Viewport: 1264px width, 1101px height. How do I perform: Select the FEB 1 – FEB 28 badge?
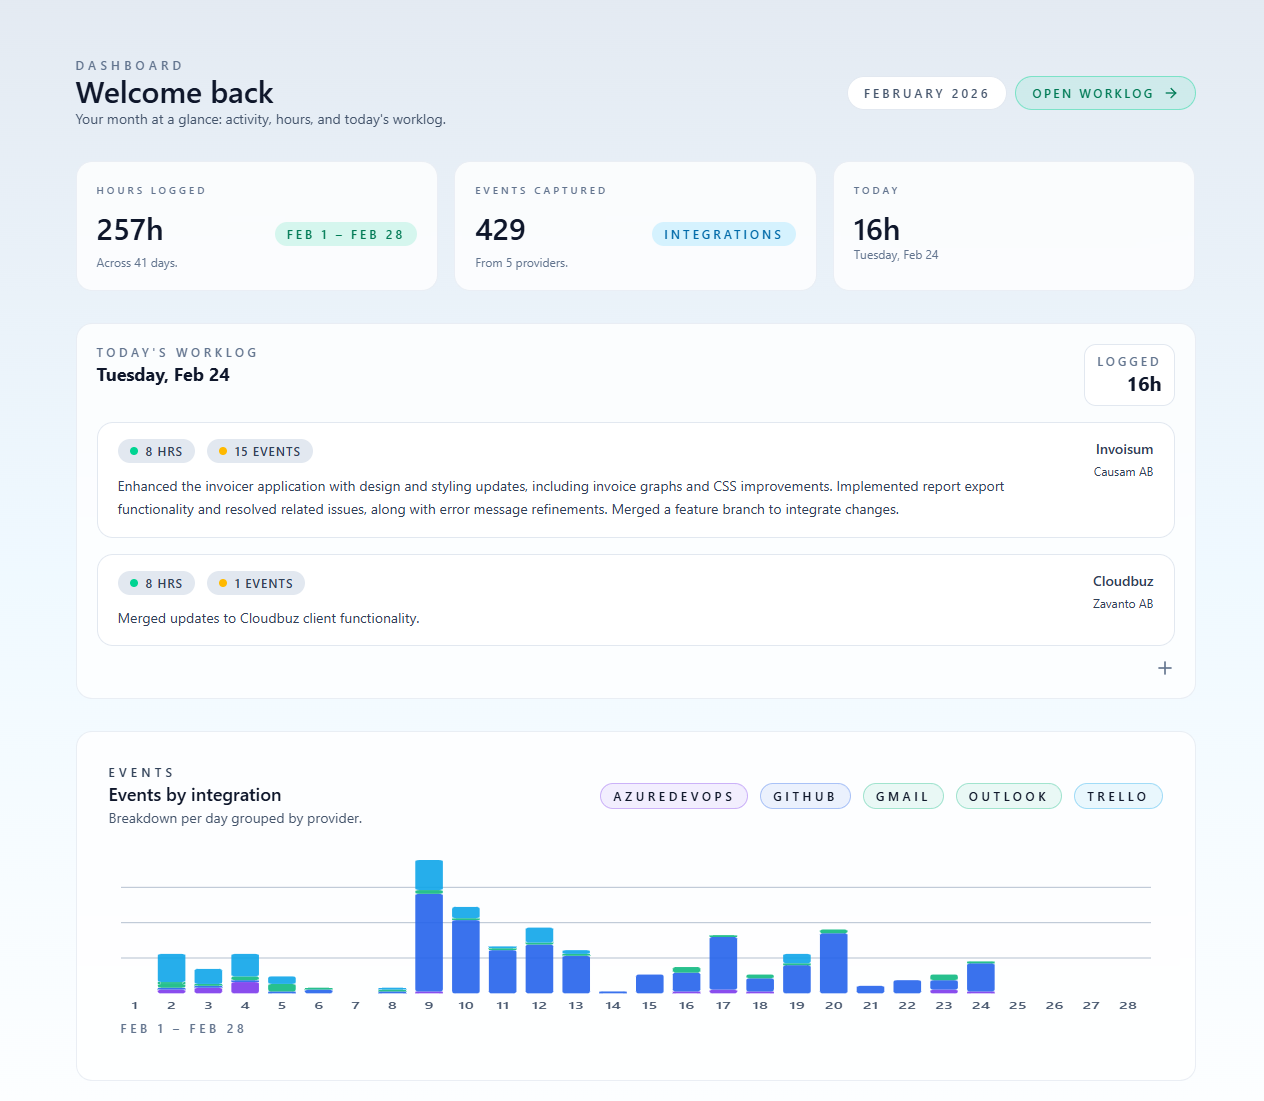(x=345, y=234)
